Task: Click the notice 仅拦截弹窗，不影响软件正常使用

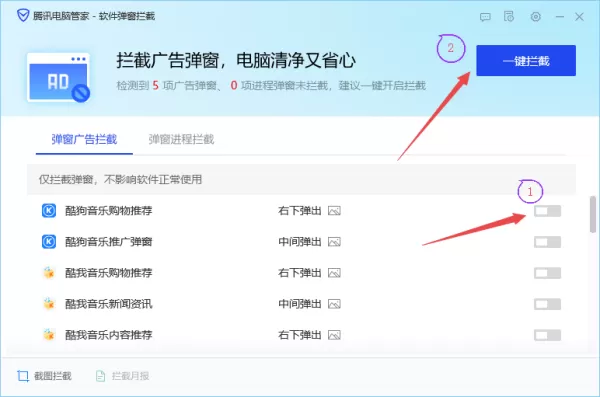Action: [x=120, y=179]
